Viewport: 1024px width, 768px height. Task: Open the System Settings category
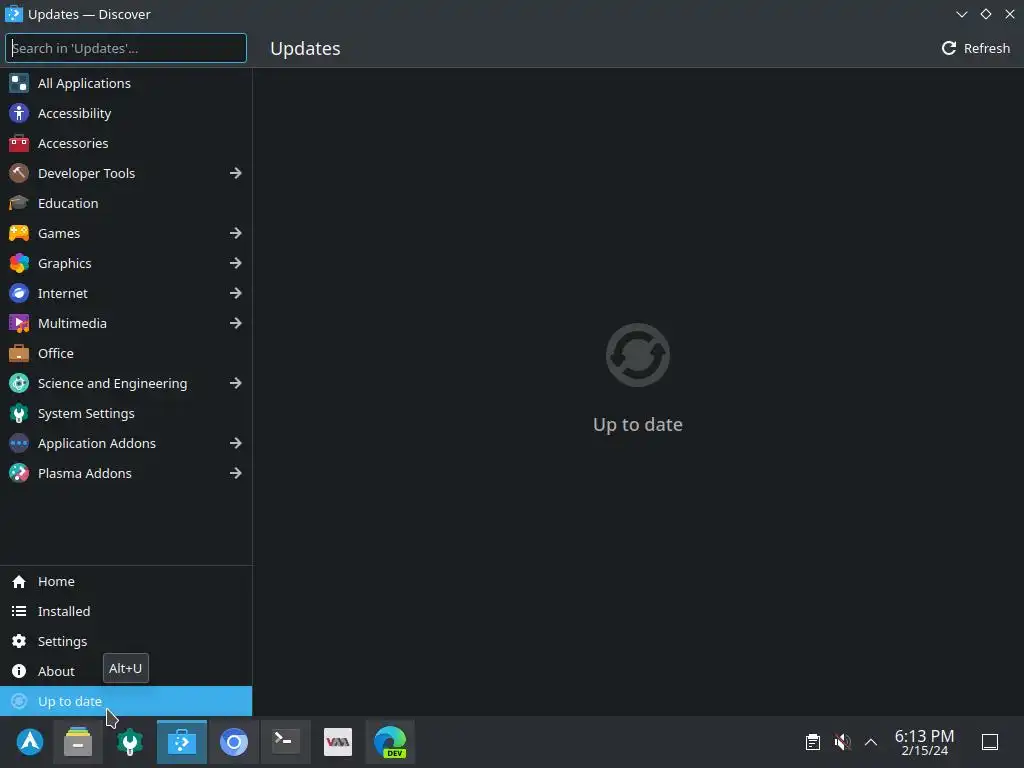click(x=126, y=413)
